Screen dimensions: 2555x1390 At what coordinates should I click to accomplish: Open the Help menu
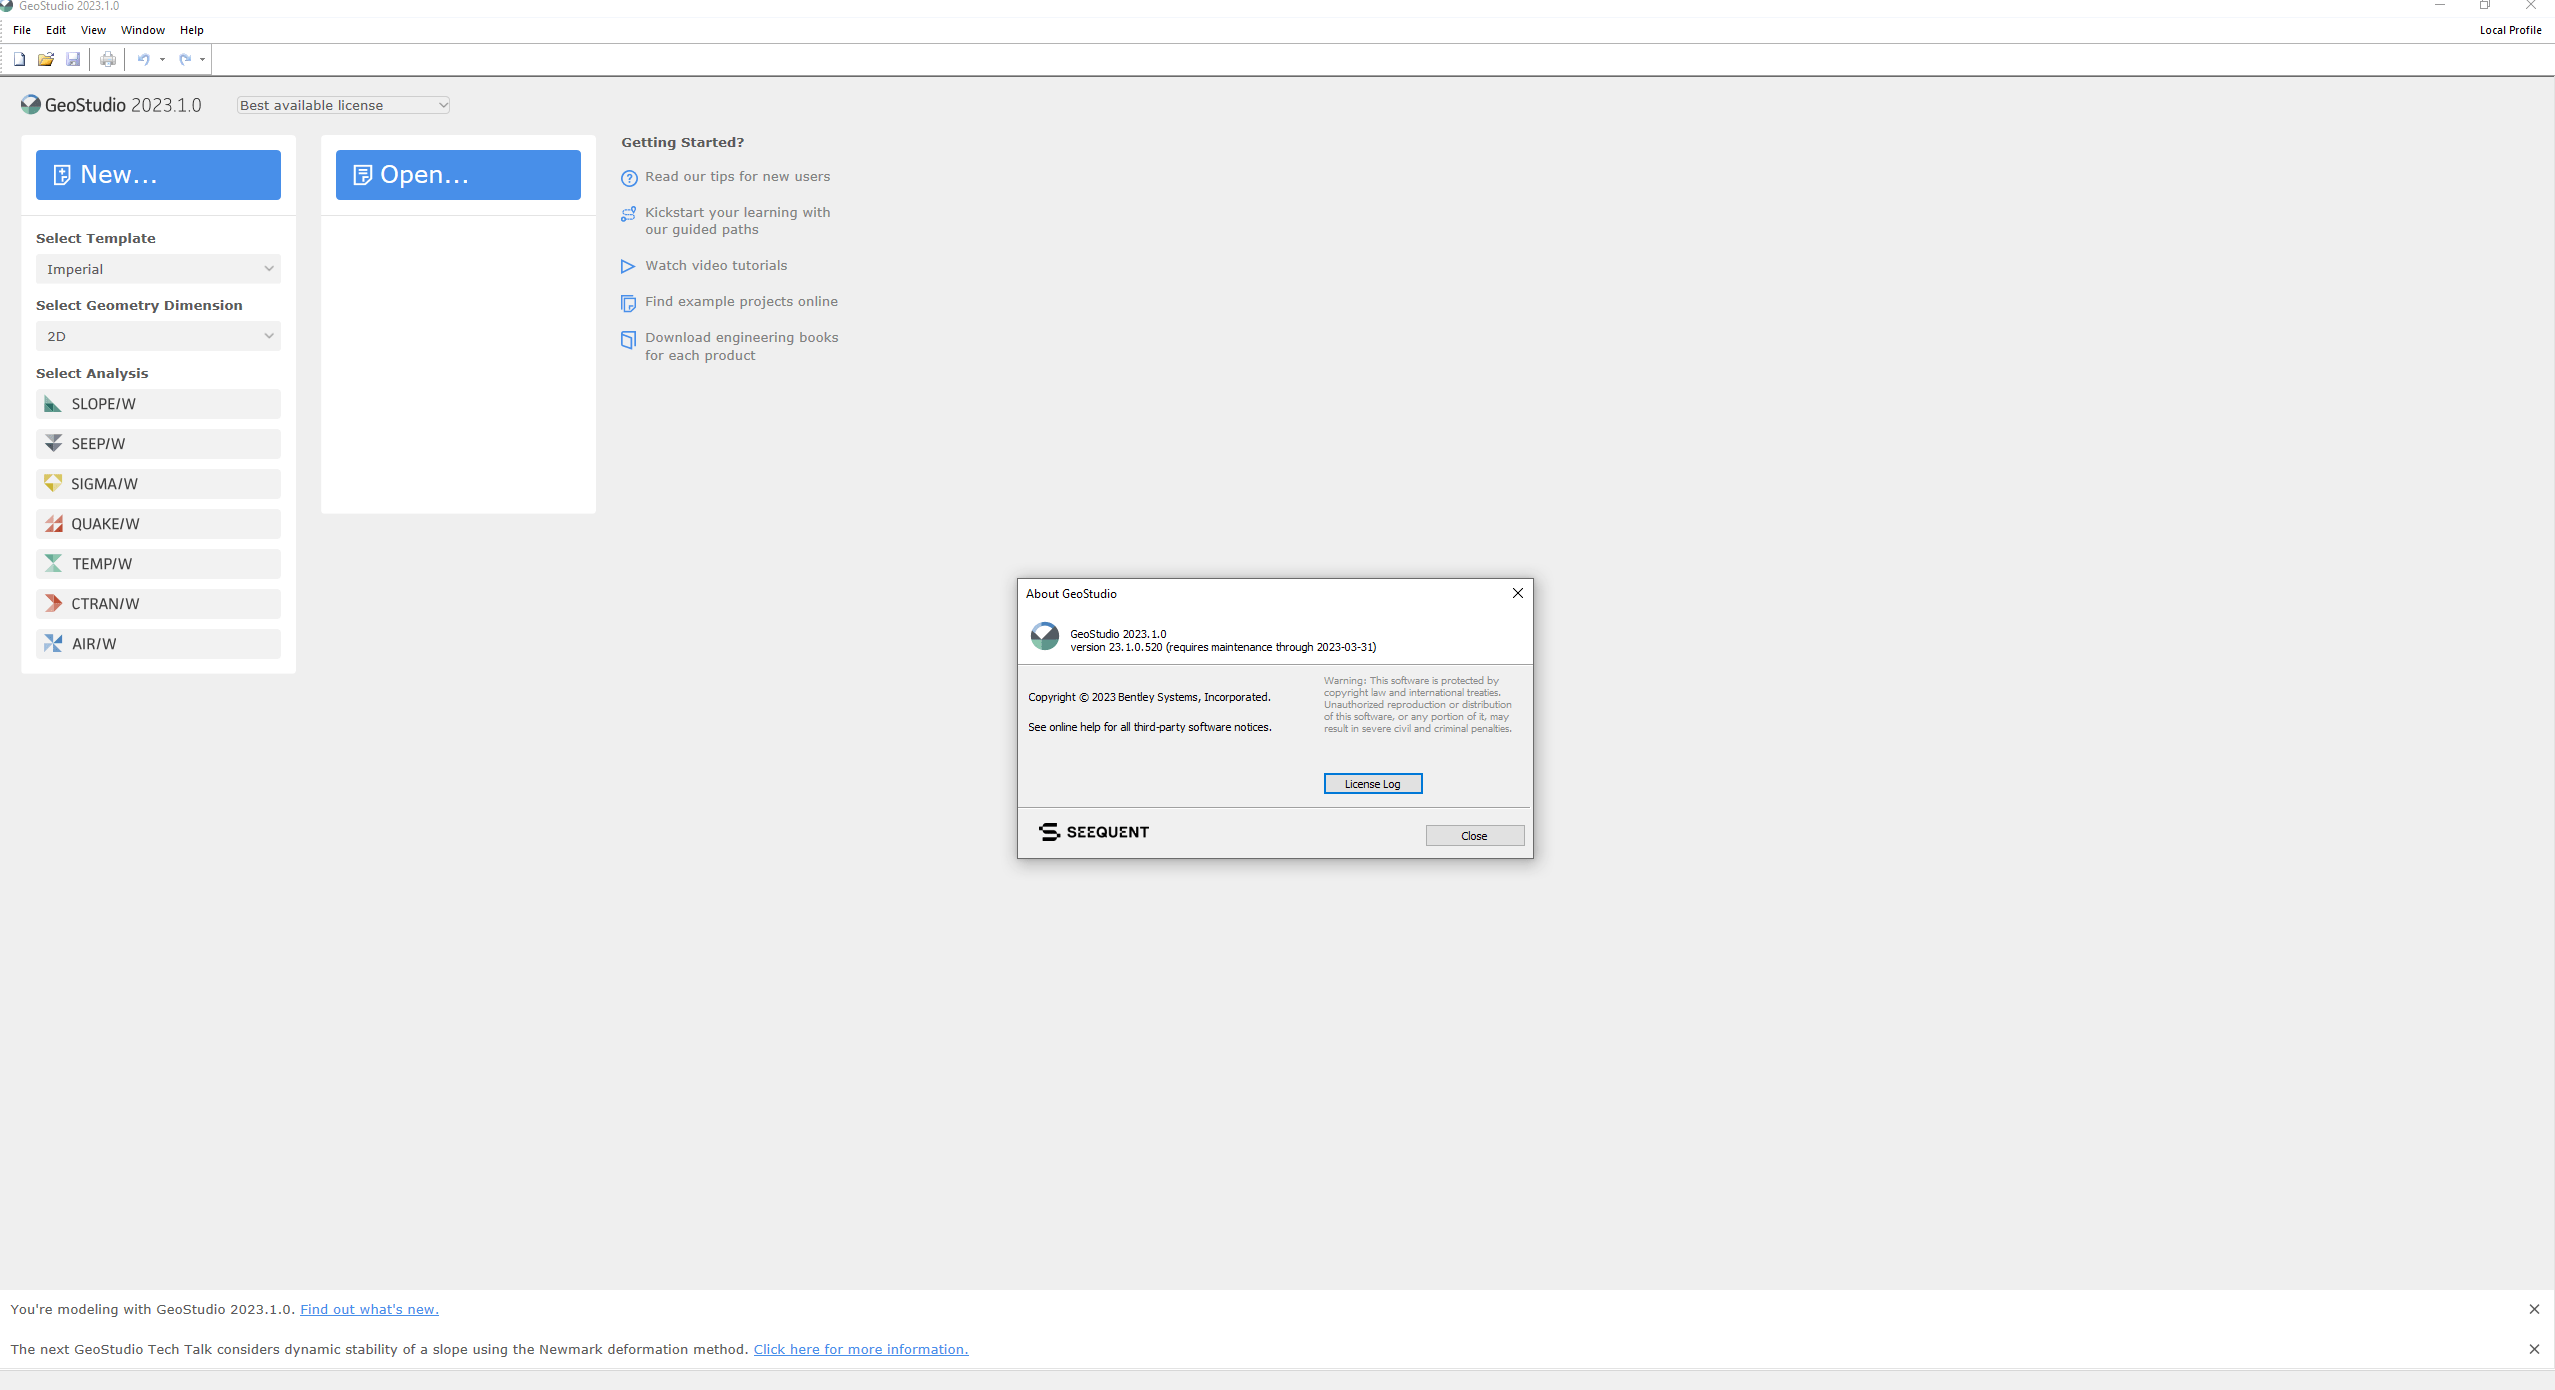(x=192, y=30)
